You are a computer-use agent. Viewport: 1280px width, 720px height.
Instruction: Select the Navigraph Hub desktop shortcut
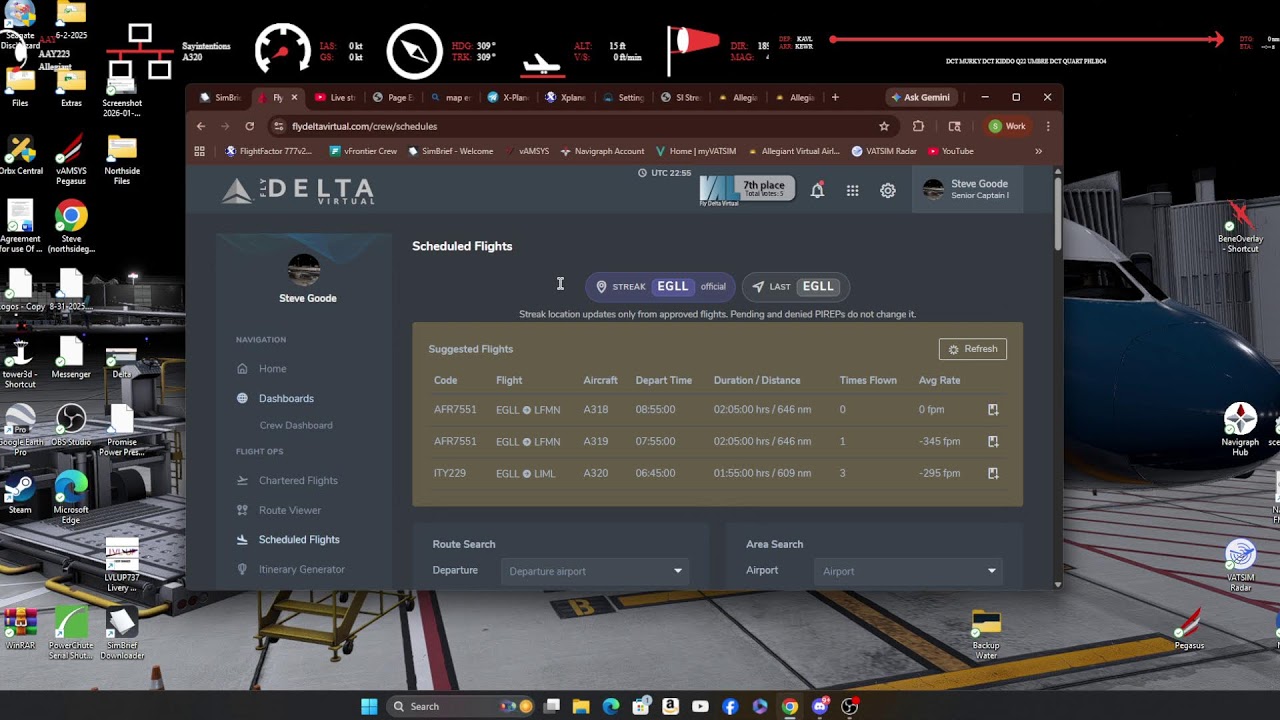point(1240,428)
